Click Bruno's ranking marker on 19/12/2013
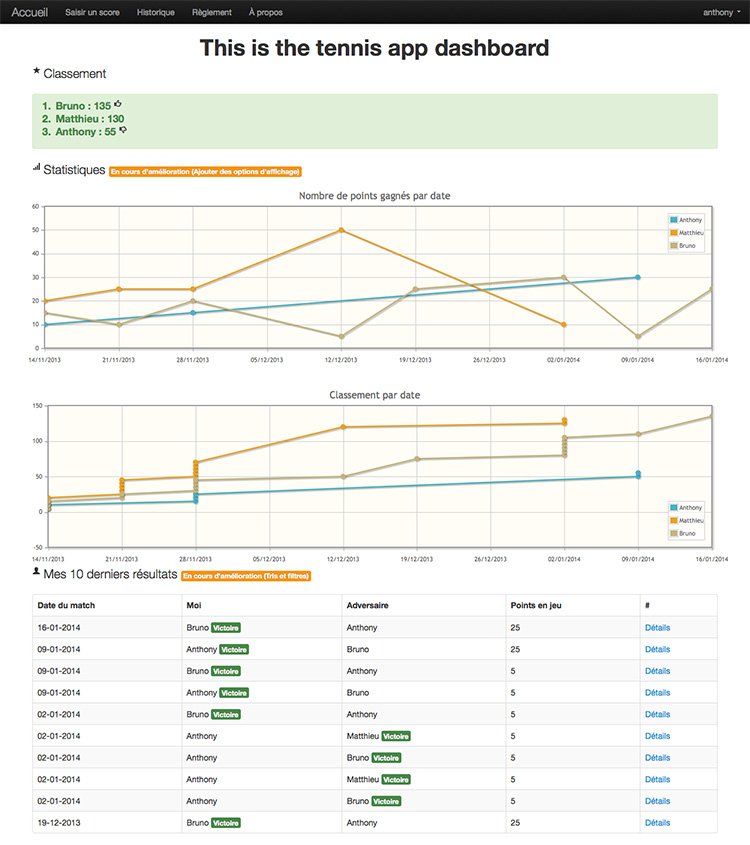750x845 pixels. (417, 459)
